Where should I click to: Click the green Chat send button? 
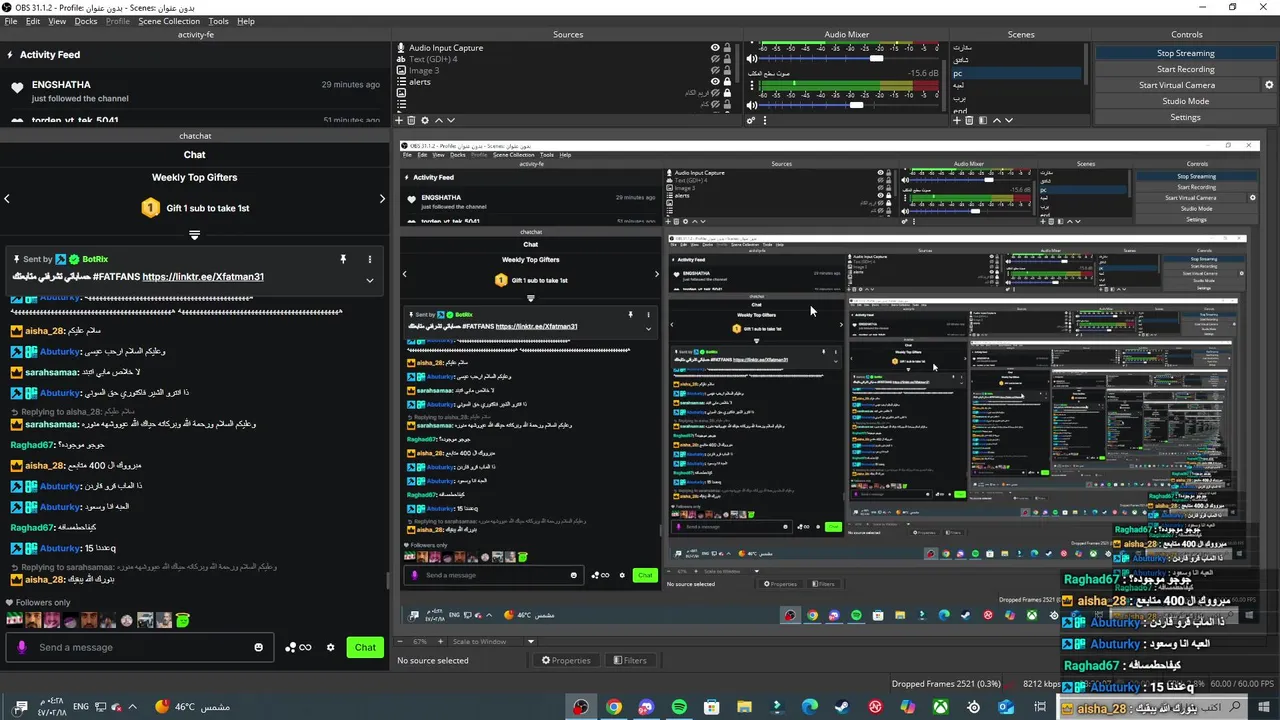(365, 647)
